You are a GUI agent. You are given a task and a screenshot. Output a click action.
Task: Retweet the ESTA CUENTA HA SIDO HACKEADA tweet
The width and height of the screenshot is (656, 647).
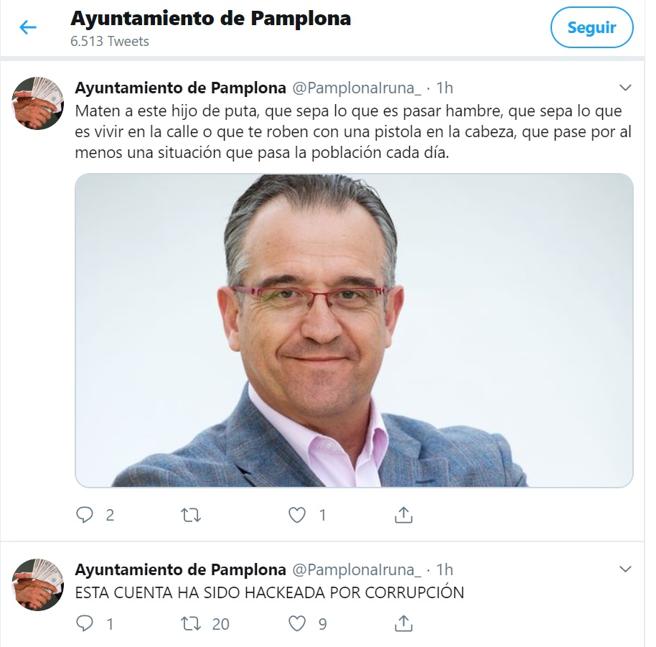pos(191,624)
